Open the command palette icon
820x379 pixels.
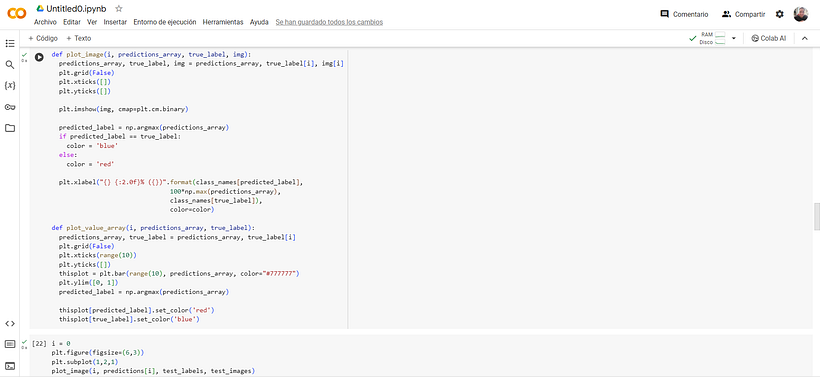pyautogui.click(x=10, y=344)
